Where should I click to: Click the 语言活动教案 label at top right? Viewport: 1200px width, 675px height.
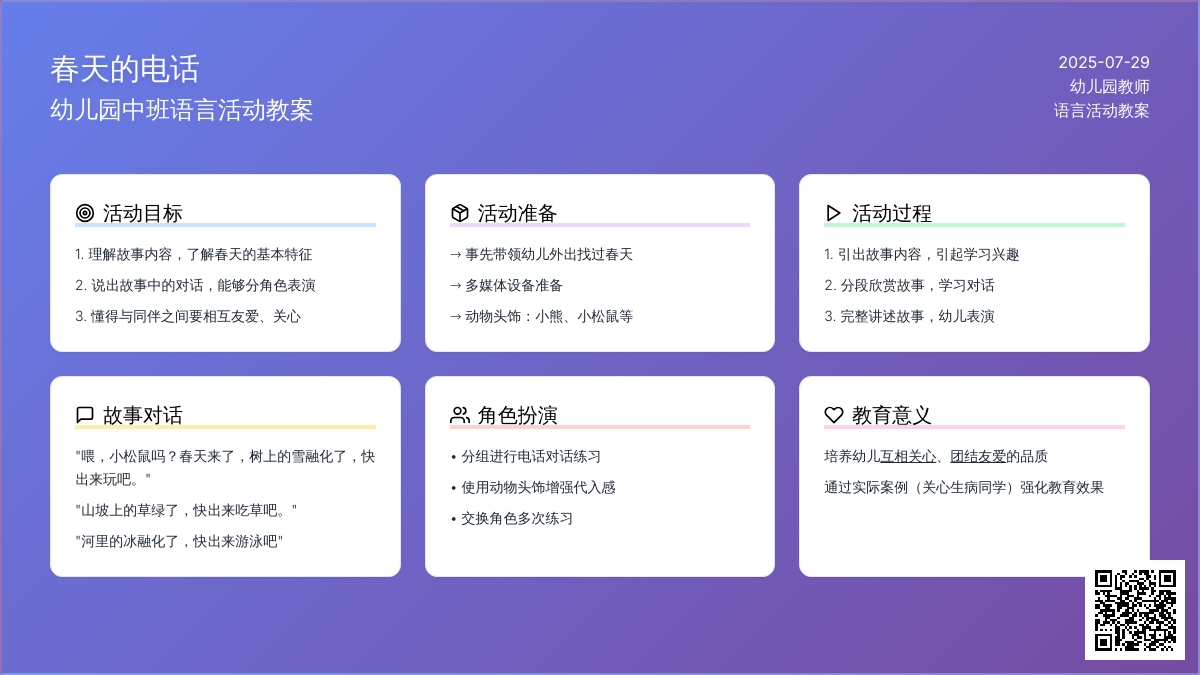[x=1102, y=110]
